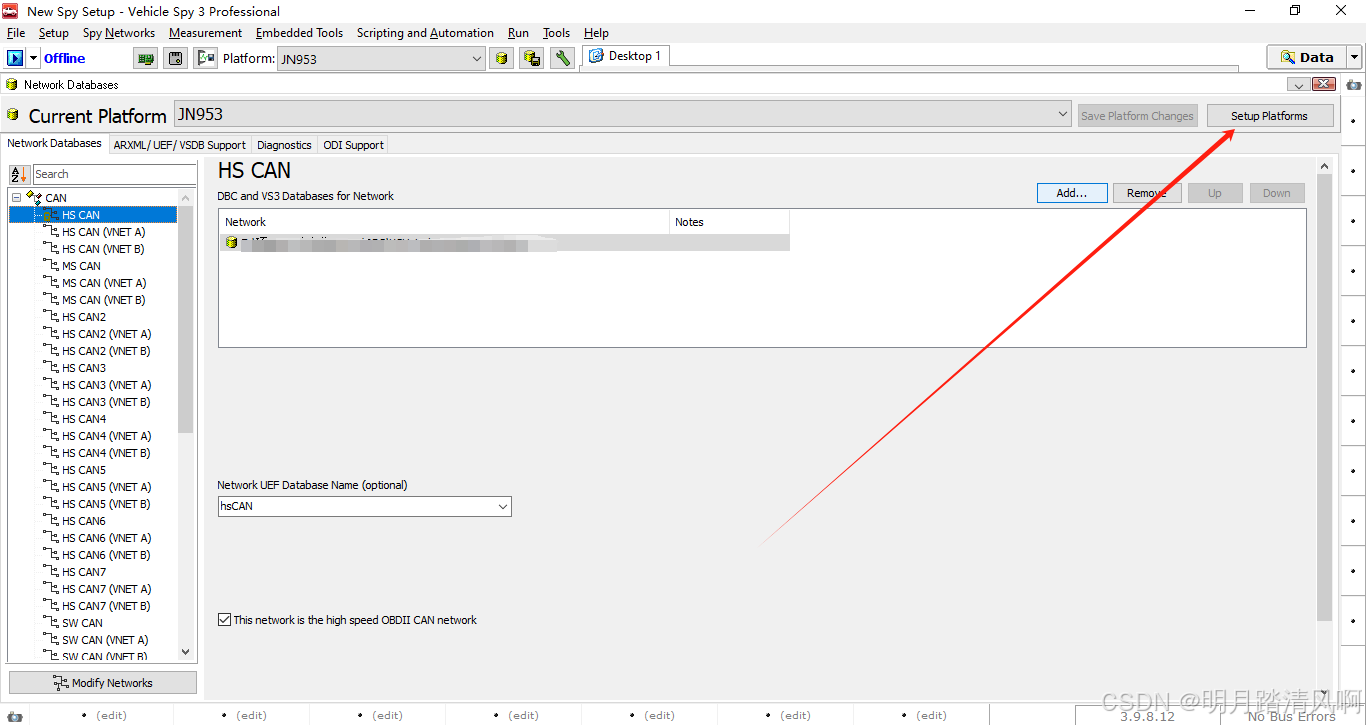Open the Embedded Tools menu
1366x725 pixels.
pos(299,33)
